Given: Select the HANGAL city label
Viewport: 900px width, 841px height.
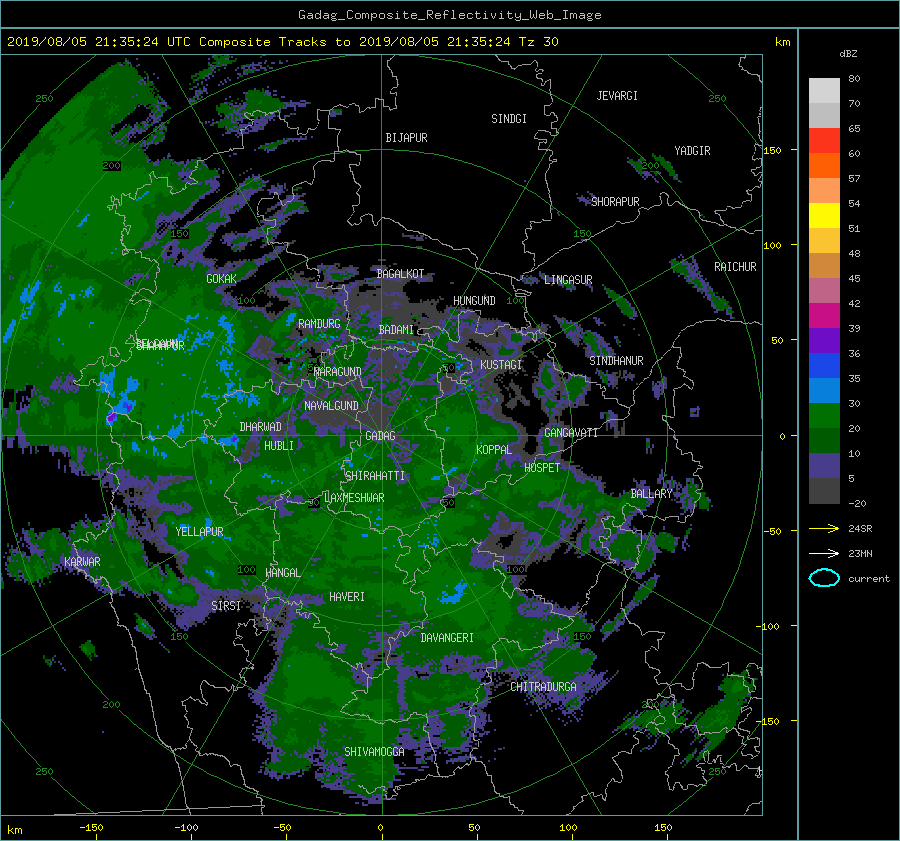Looking at the screenshot, I should coord(282,573).
